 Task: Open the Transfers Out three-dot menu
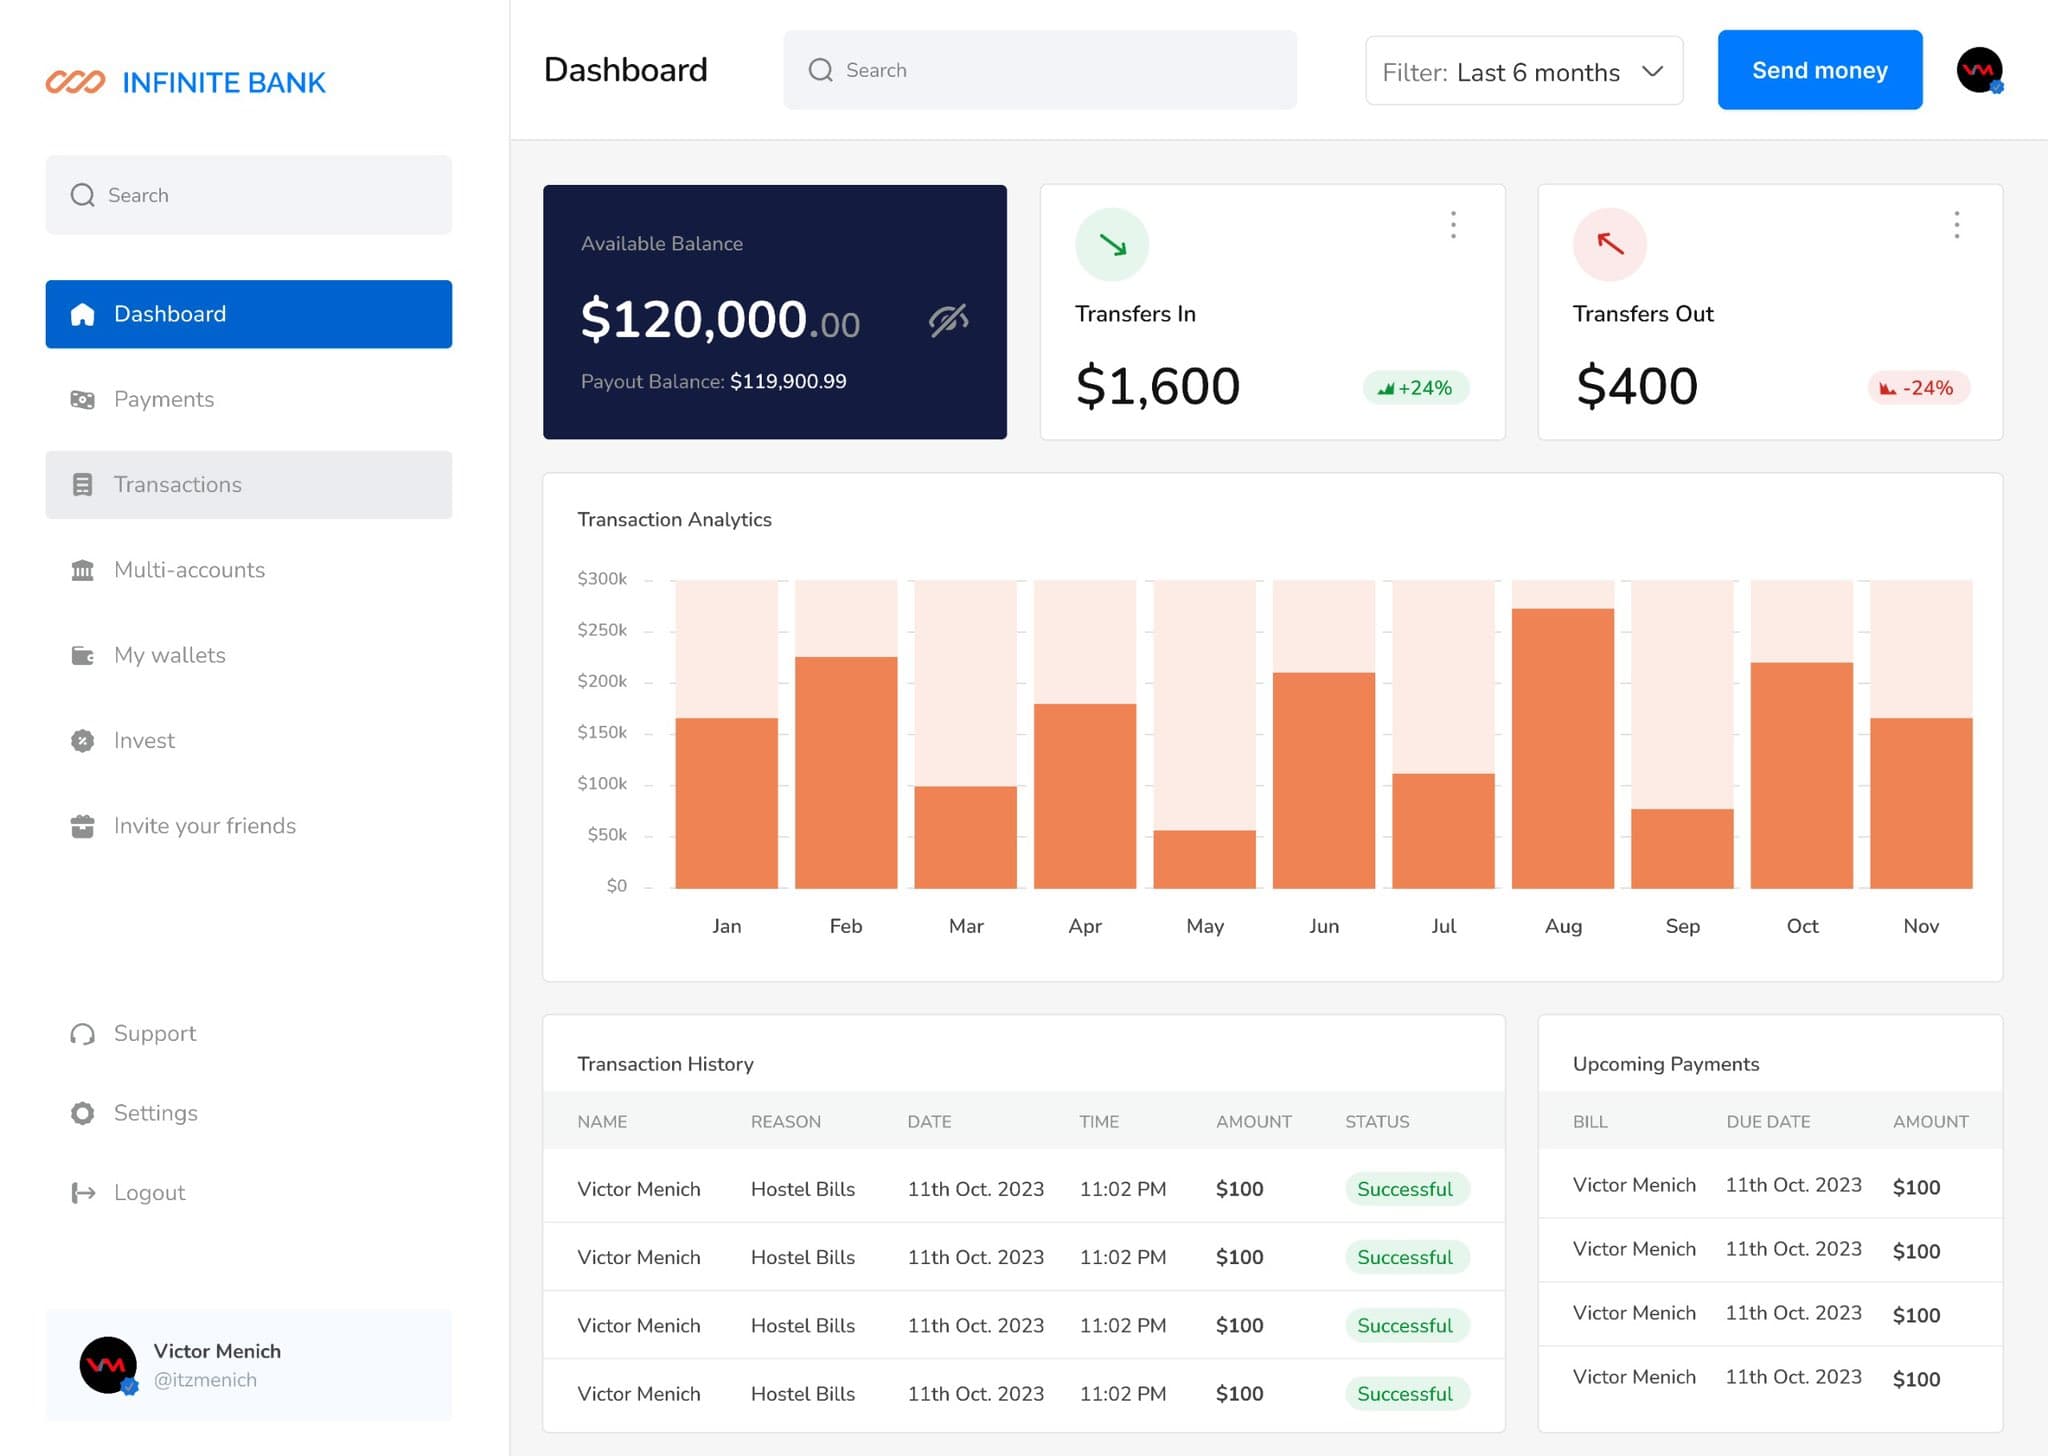click(1956, 225)
